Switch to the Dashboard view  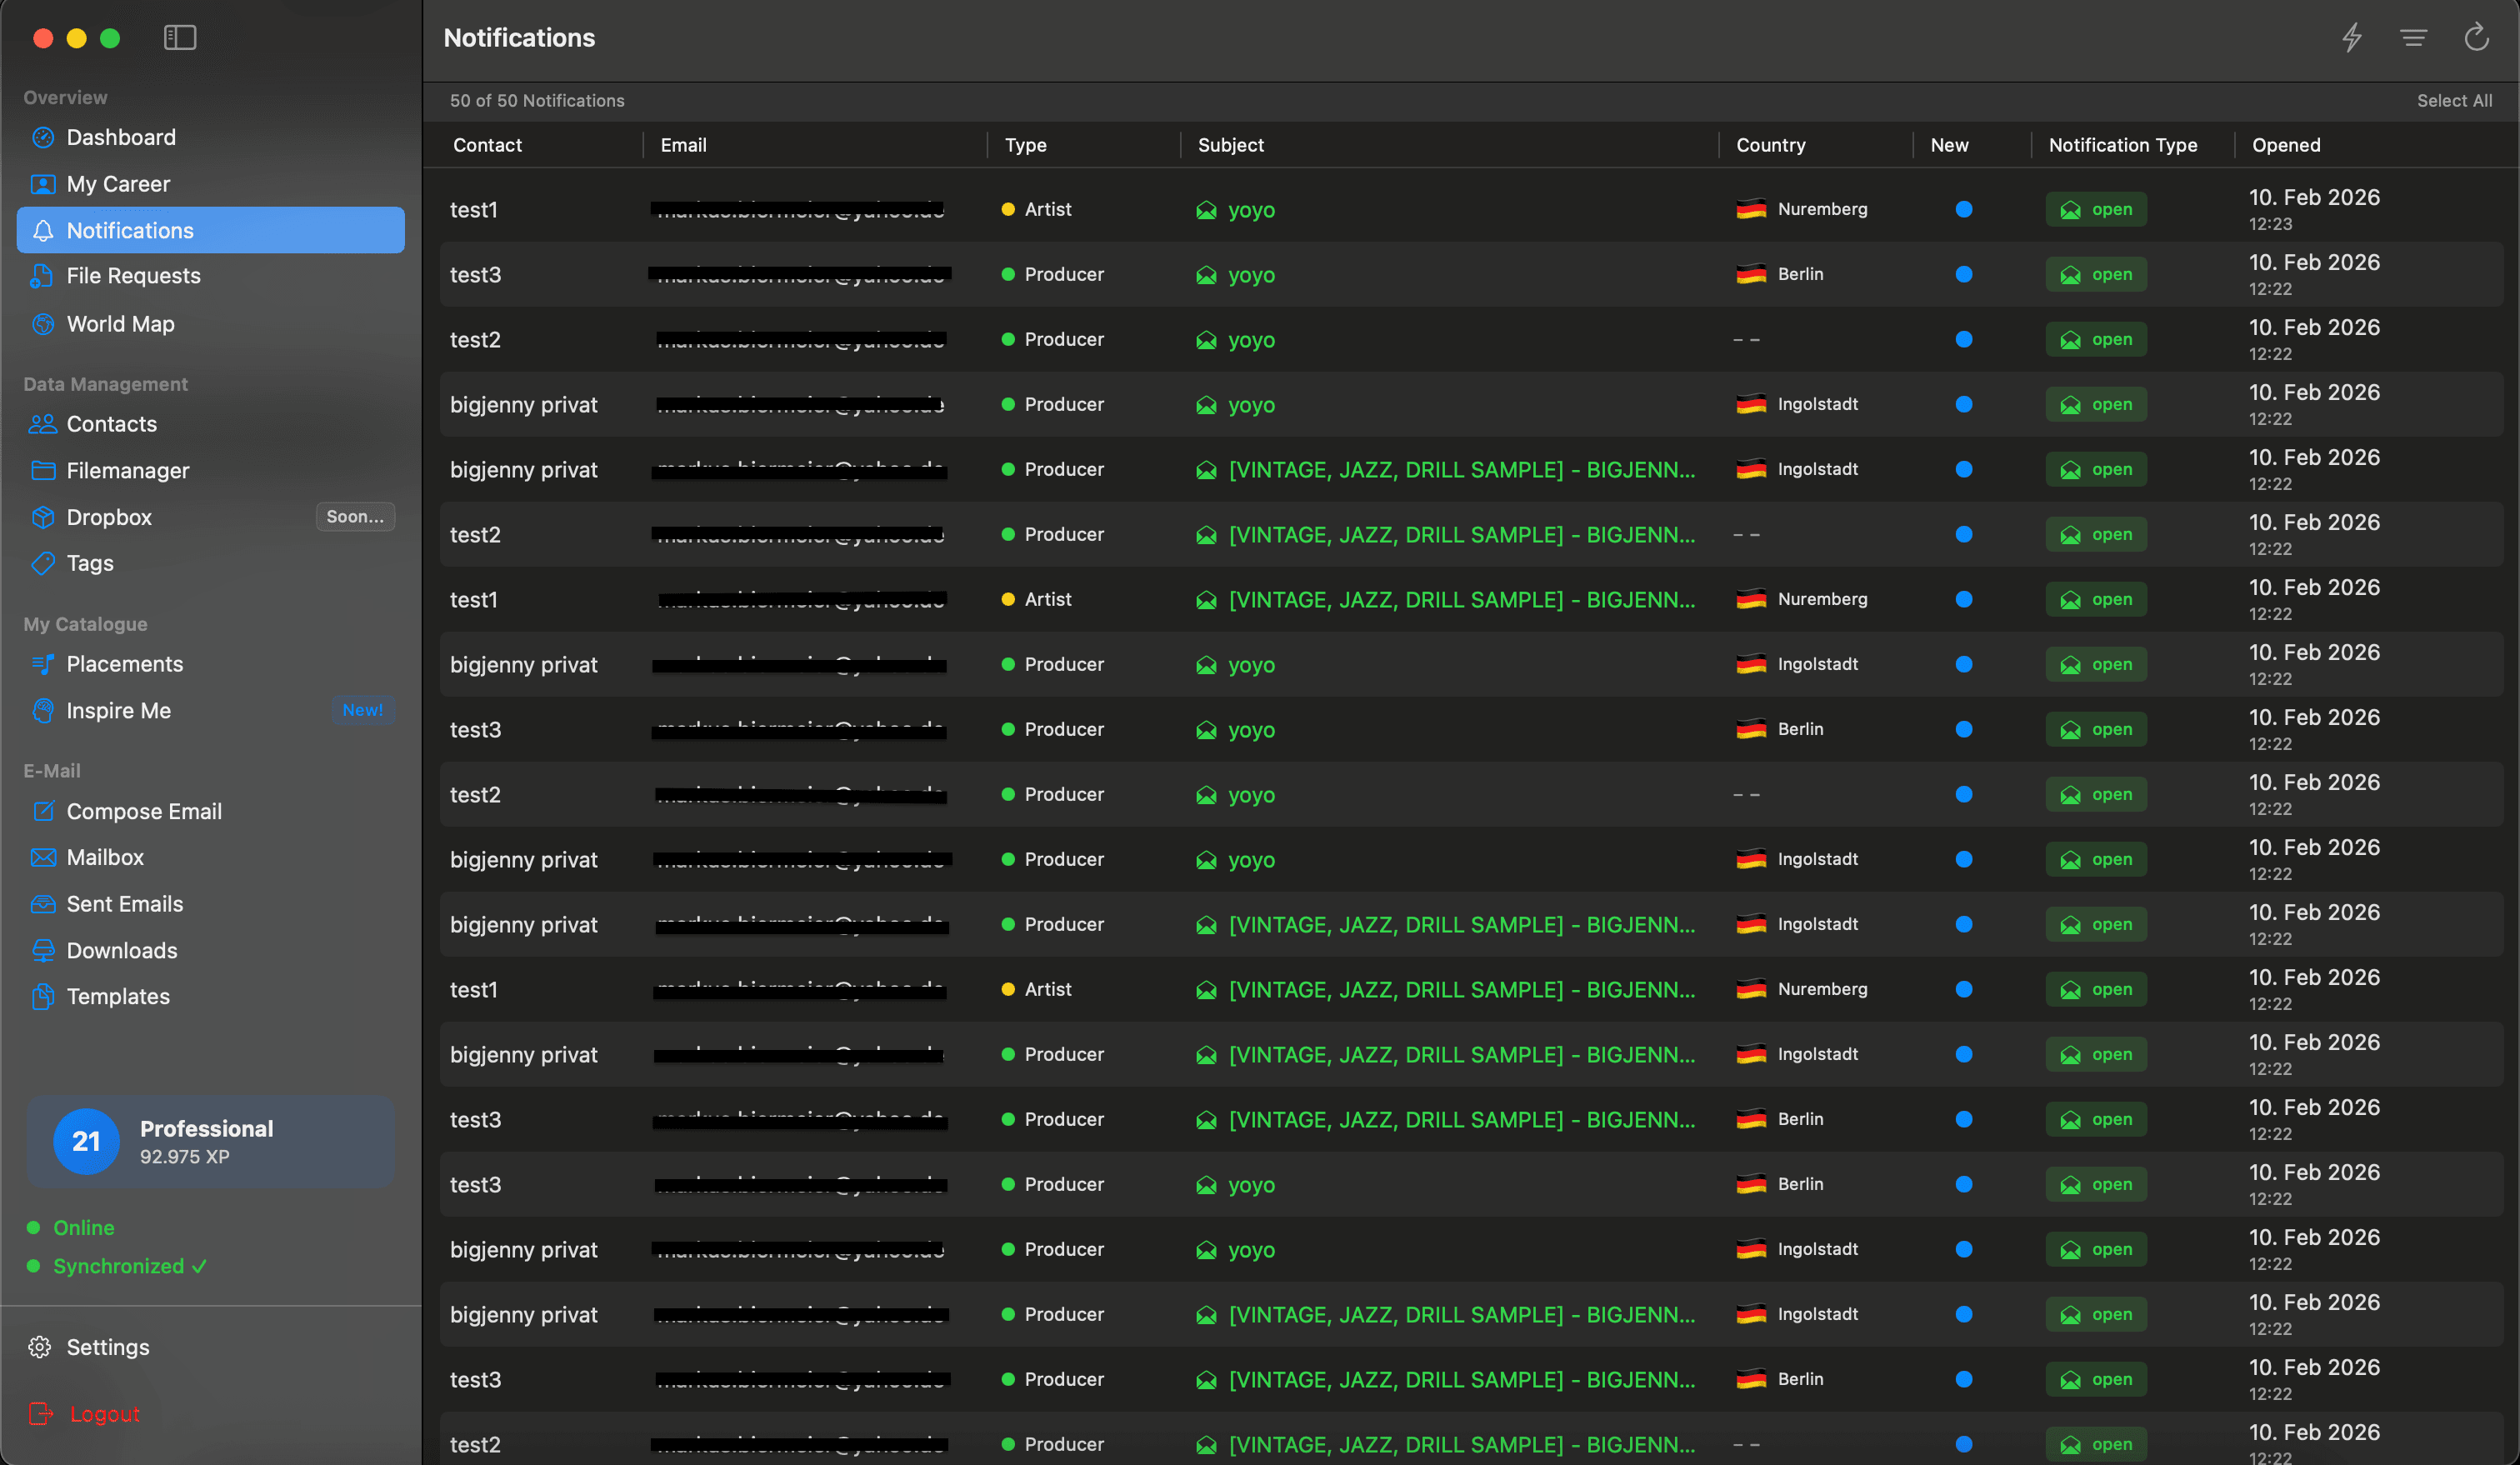point(121,137)
